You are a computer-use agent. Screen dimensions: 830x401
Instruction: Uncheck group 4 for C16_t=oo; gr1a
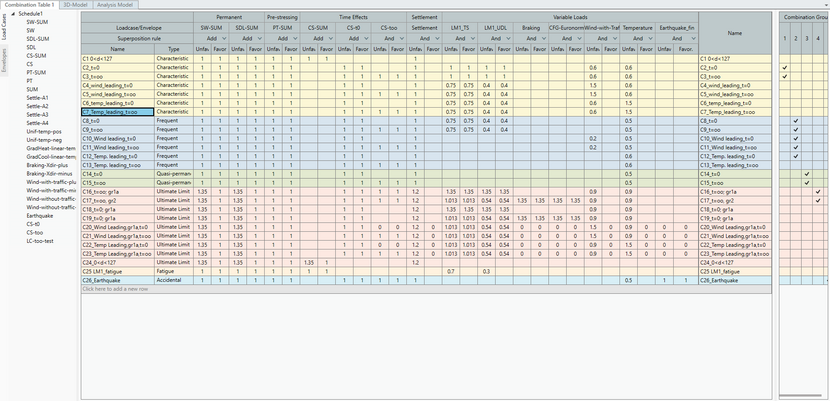point(817,190)
